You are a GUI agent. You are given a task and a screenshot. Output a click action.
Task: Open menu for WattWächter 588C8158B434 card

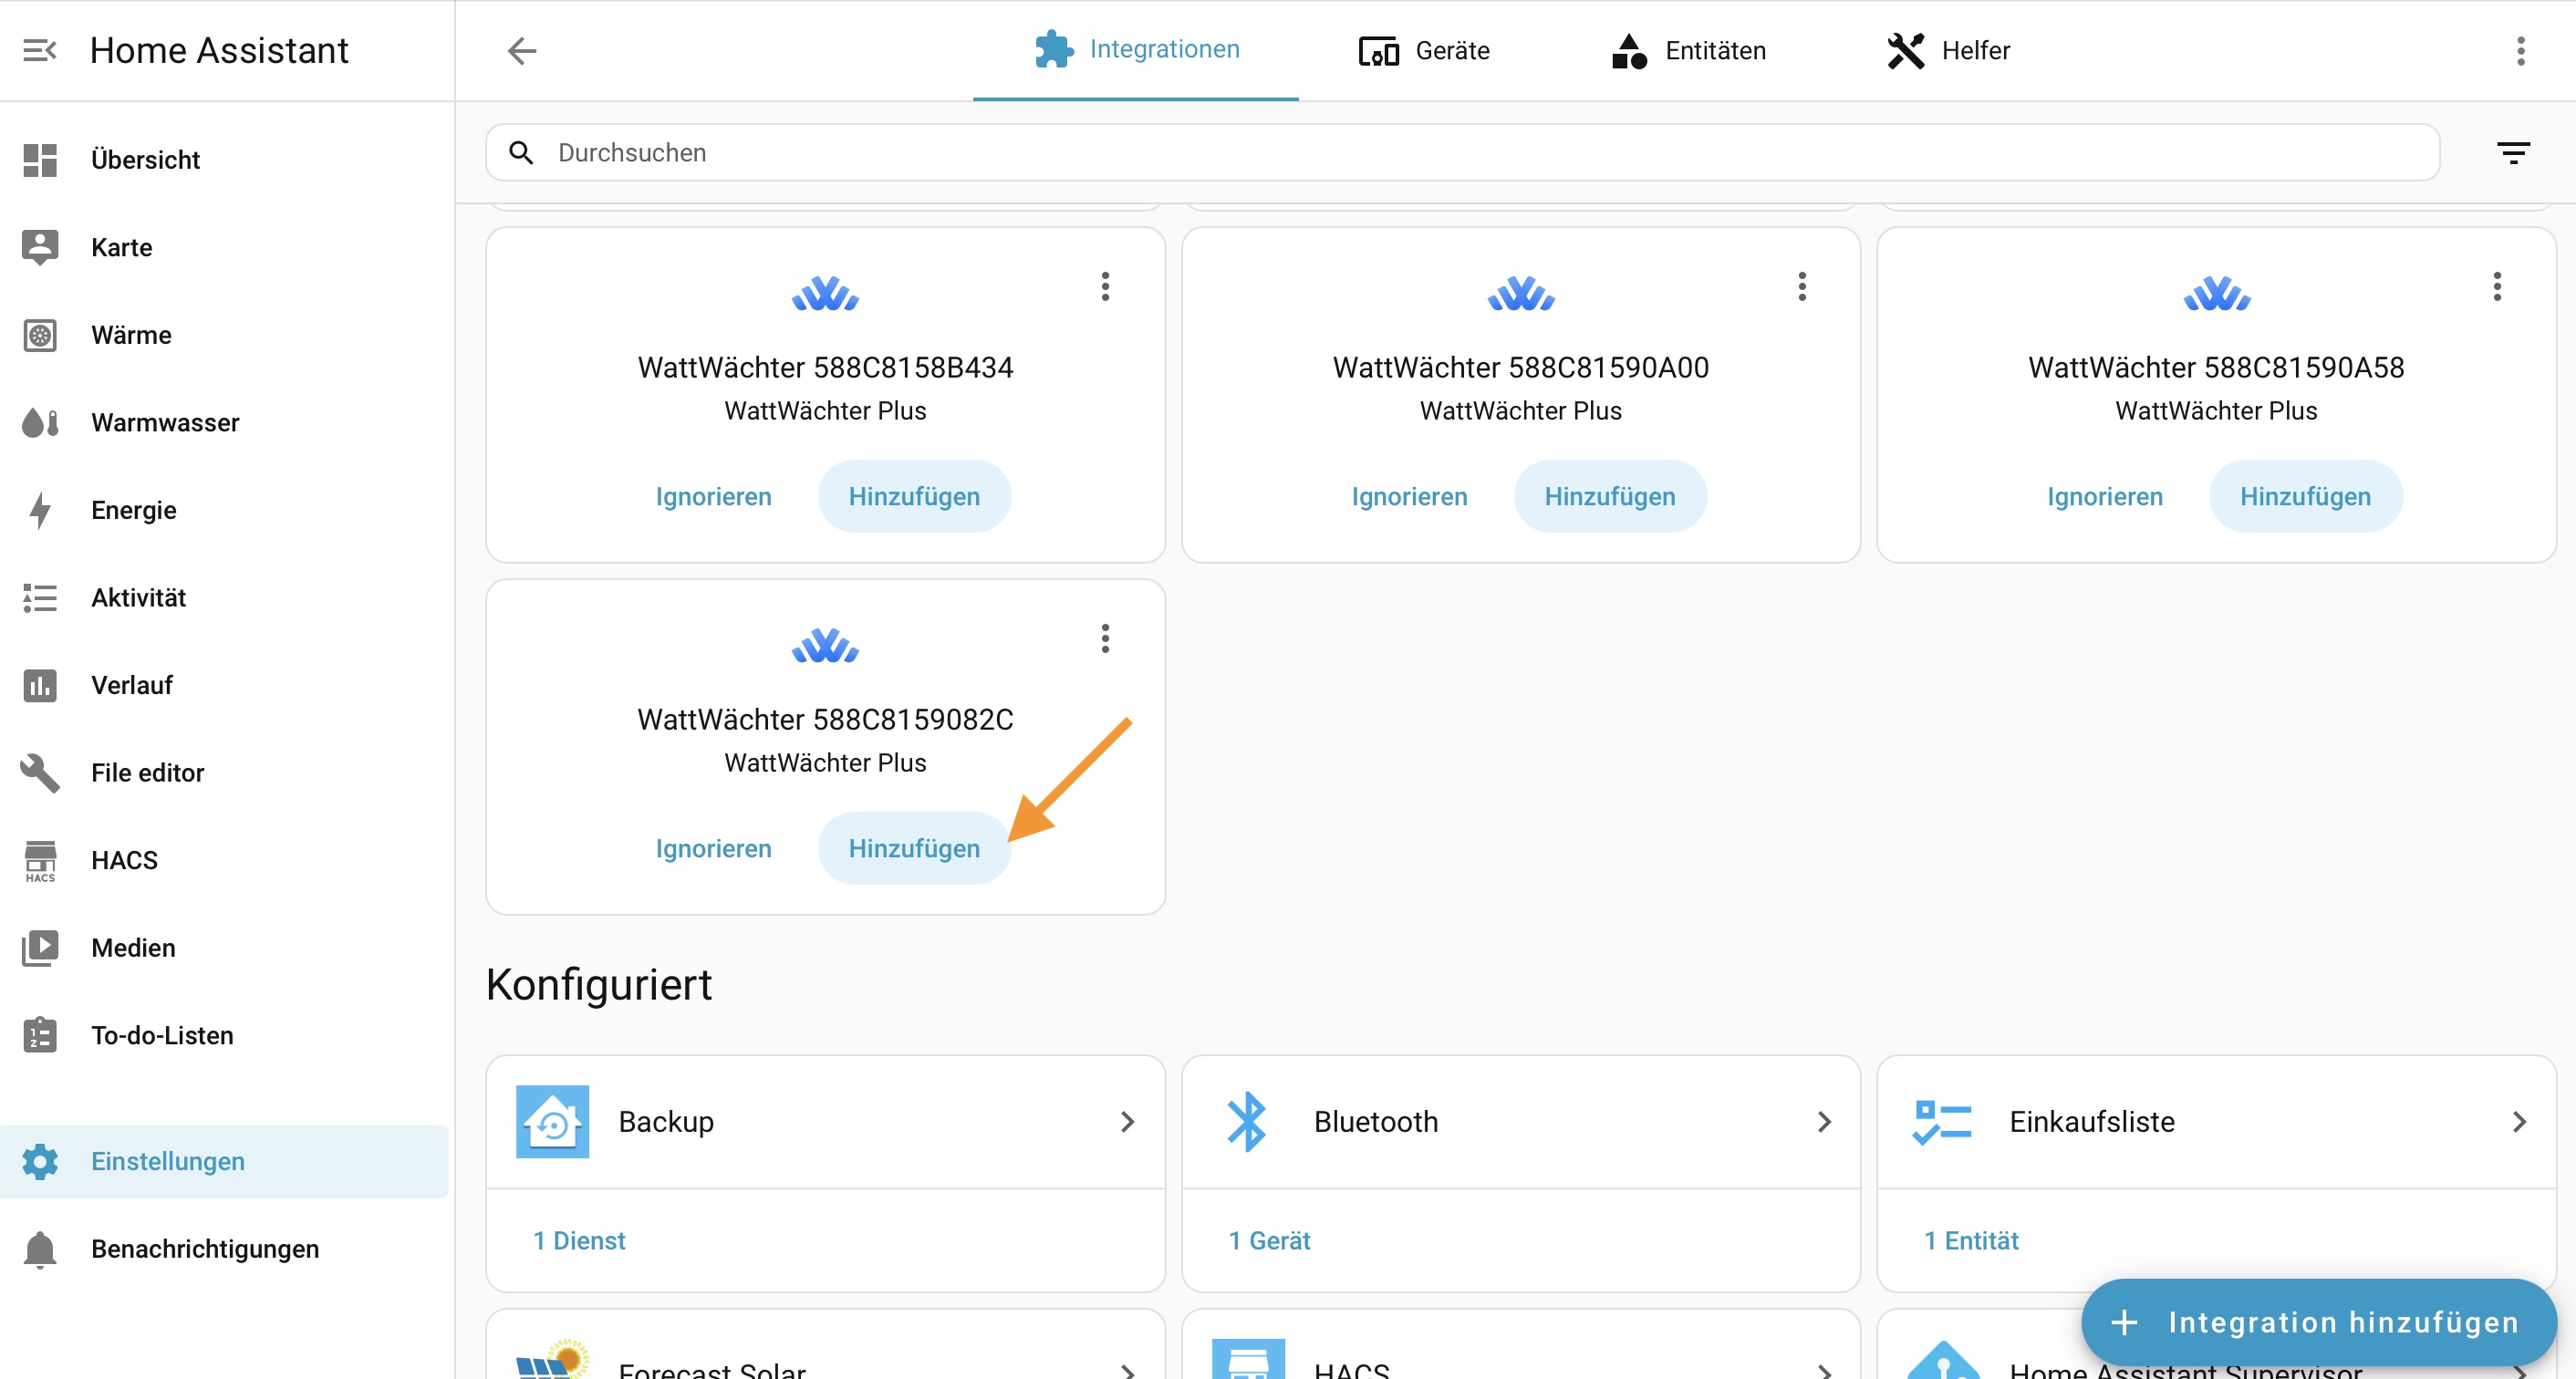pyautogui.click(x=1105, y=286)
